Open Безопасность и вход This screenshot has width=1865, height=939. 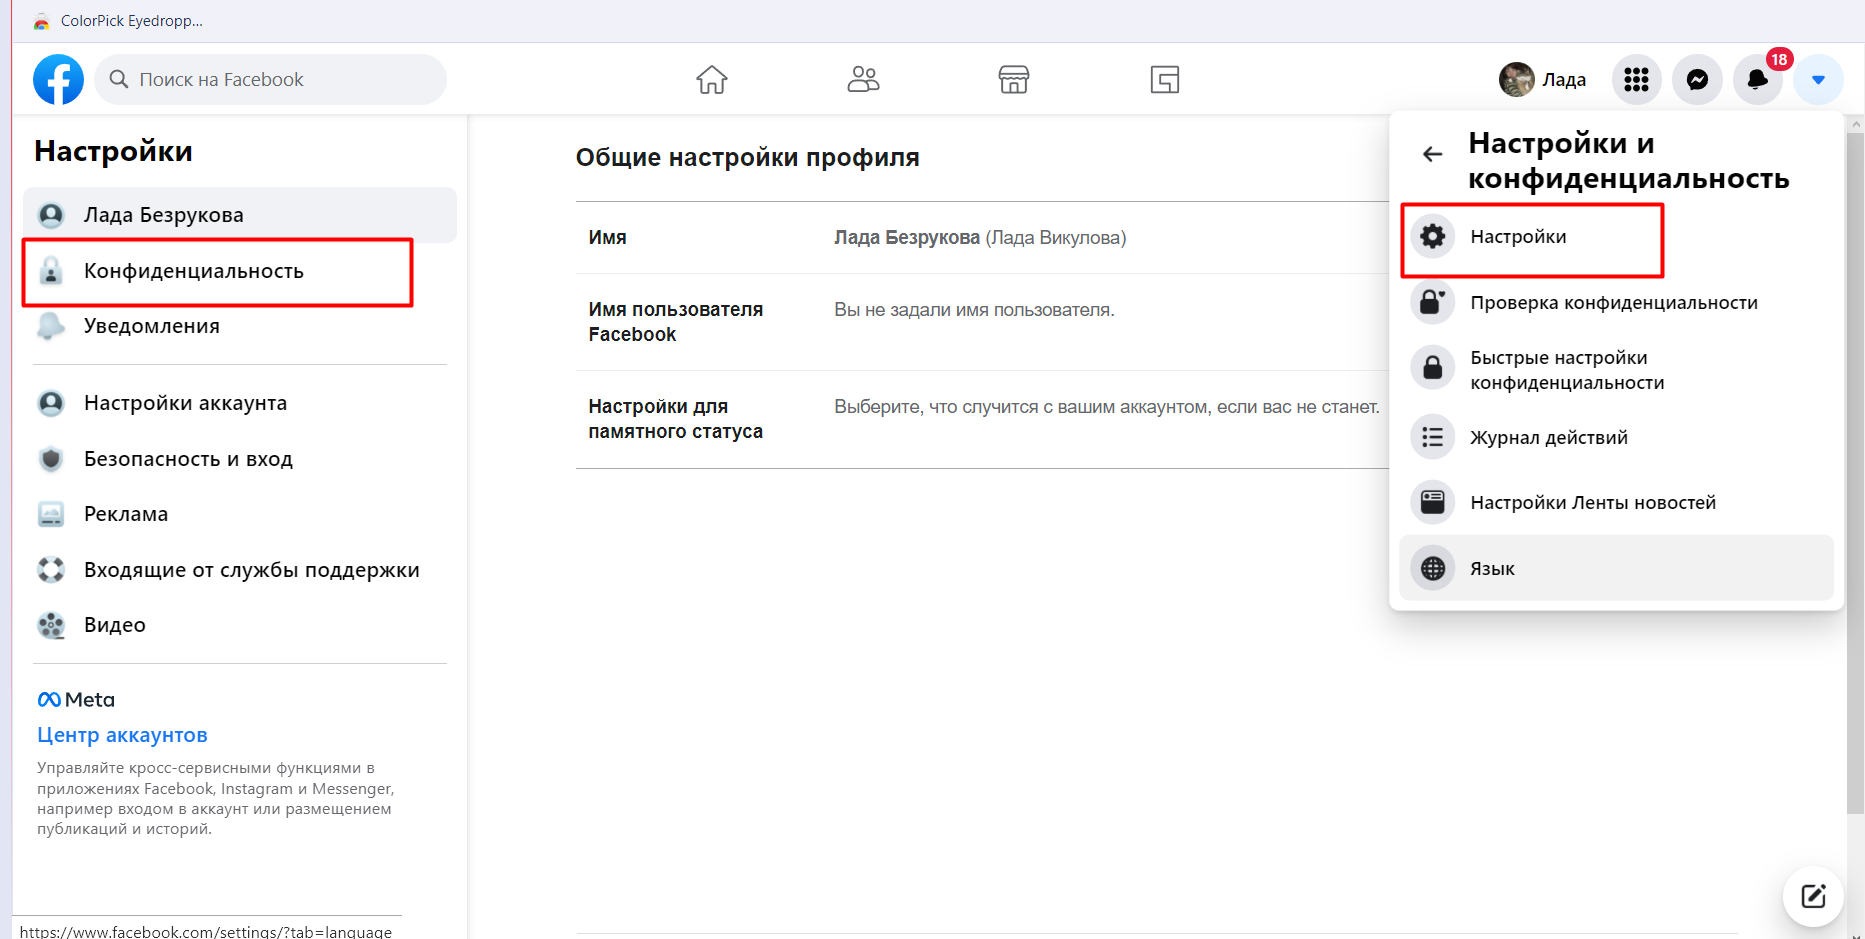[x=240, y=459]
